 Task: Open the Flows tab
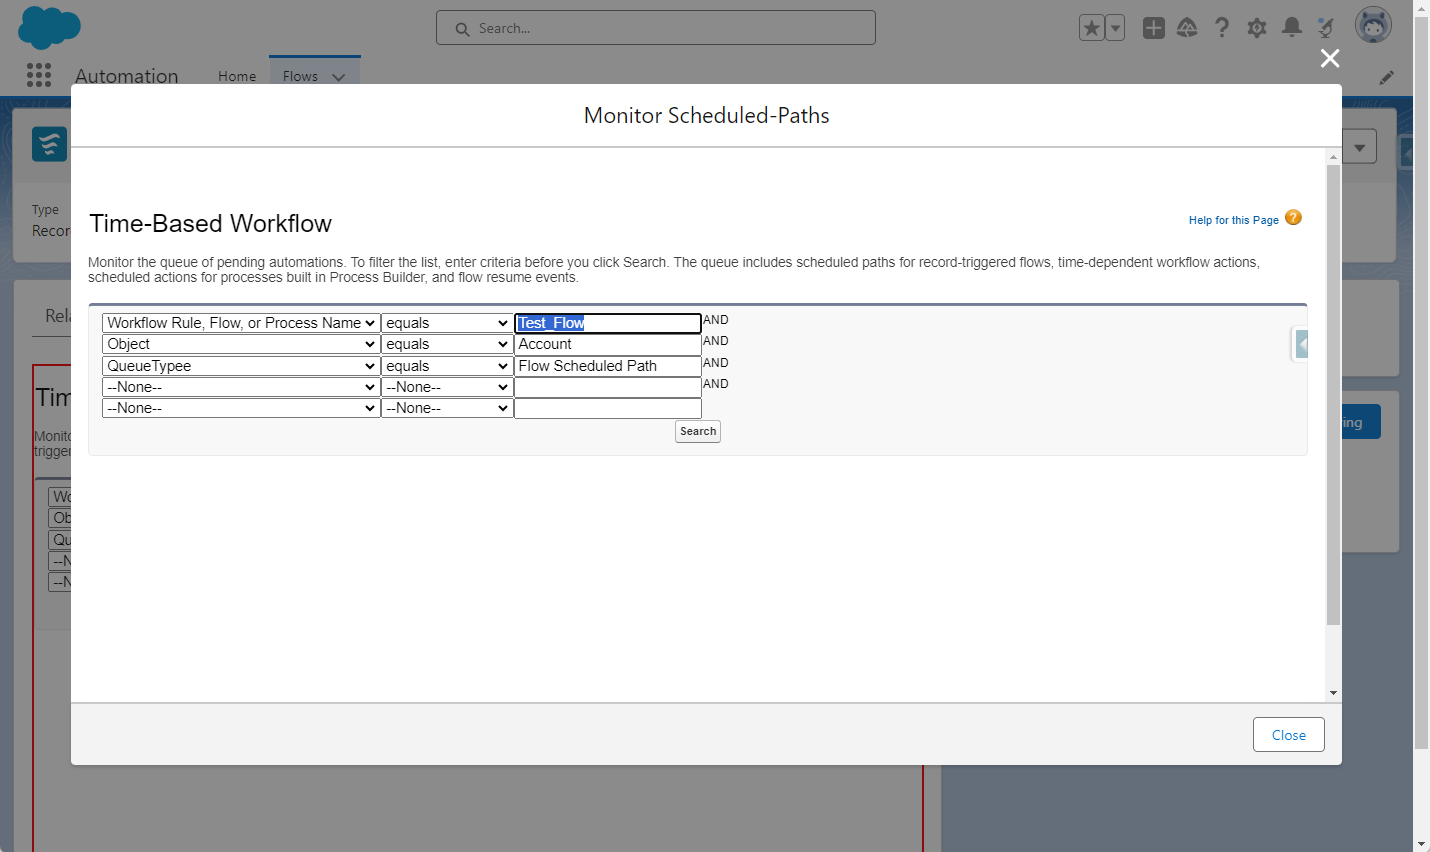[300, 76]
